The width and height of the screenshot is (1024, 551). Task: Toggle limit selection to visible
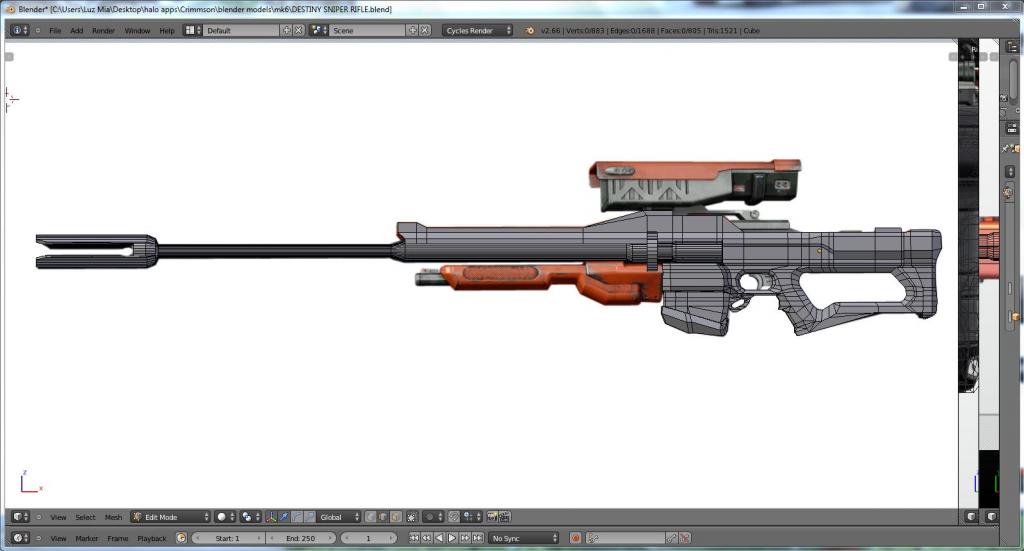[411, 516]
